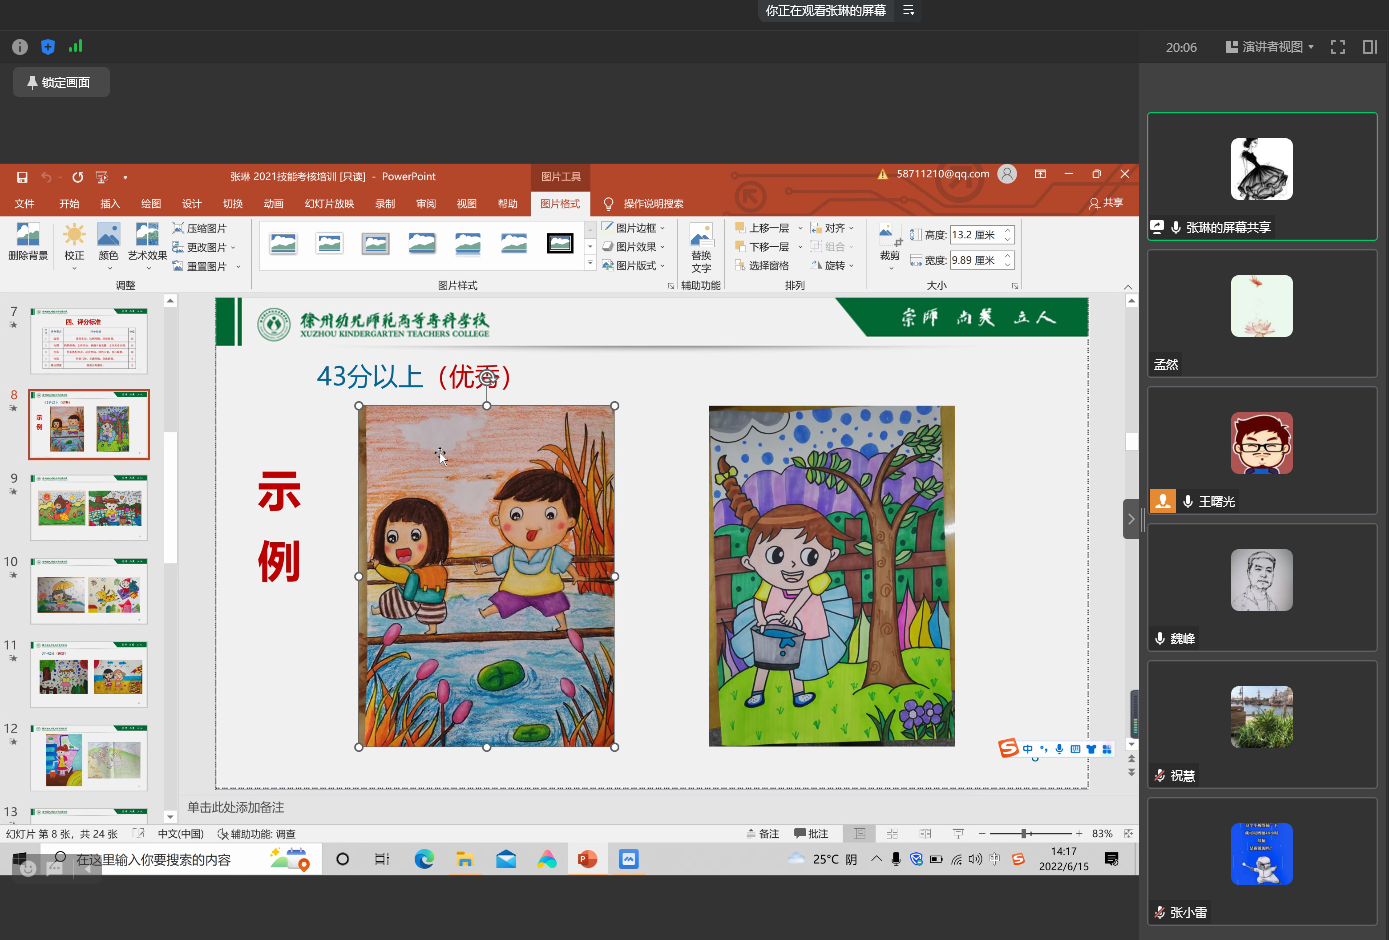1389x940 pixels.
Task: Click the blue security shield icon
Action: [x=47, y=47]
